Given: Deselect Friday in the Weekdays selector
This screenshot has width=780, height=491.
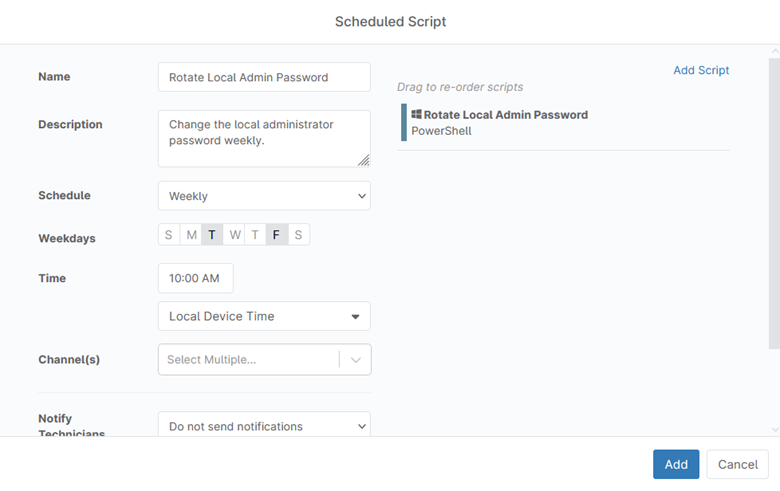Looking at the screenshot, I should pos(276,235).
